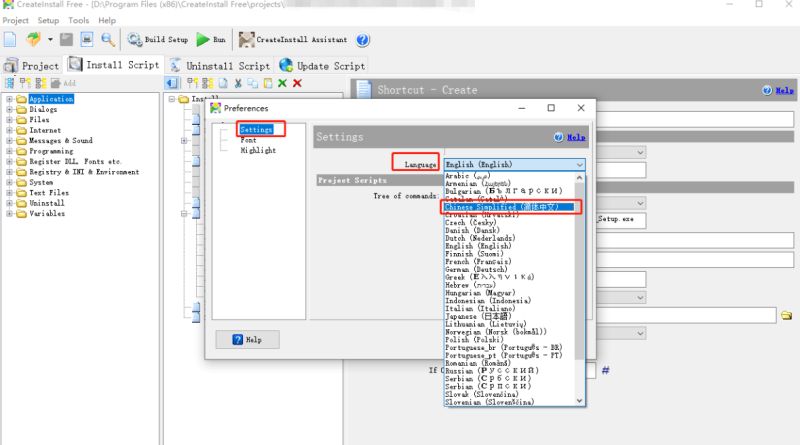Expand the Dialogs folder in tree
The height and width of the screenshot is (445, 800).
(10, 110)
